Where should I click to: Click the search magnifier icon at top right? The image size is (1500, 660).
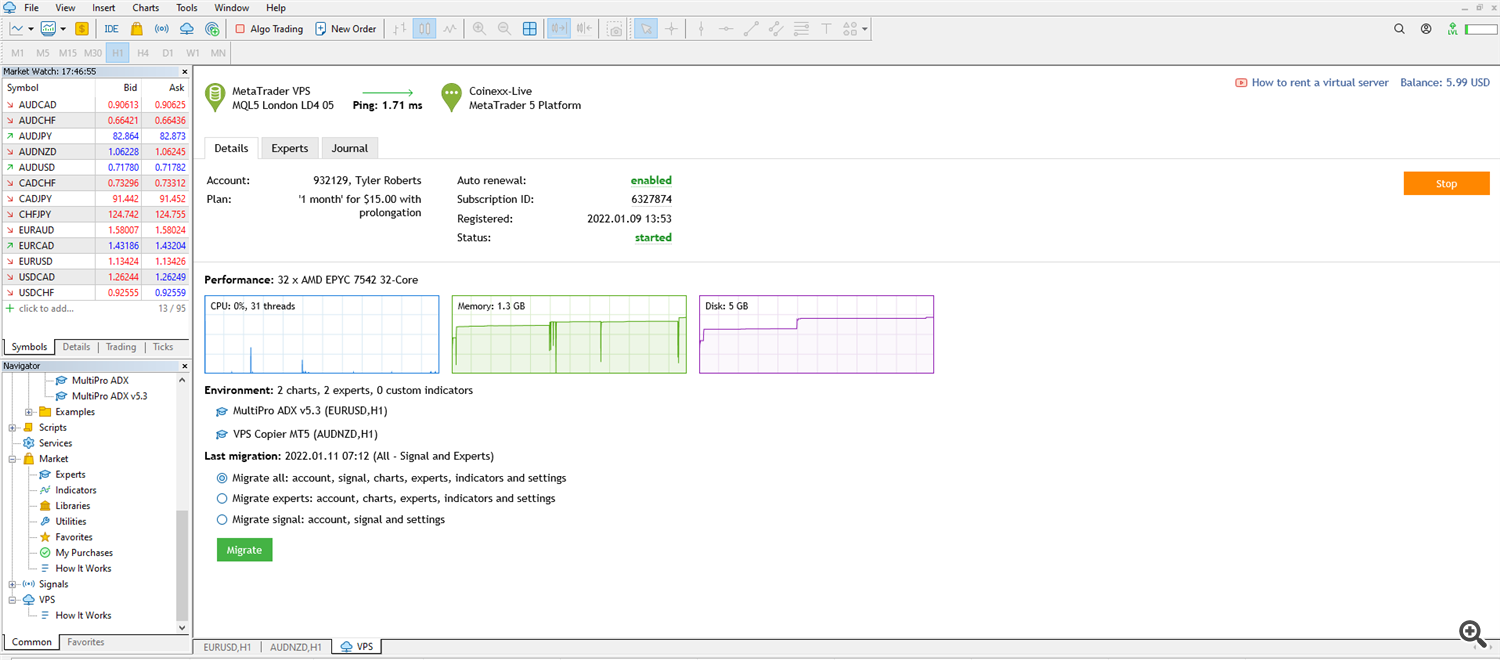[x=1399, y=29]
